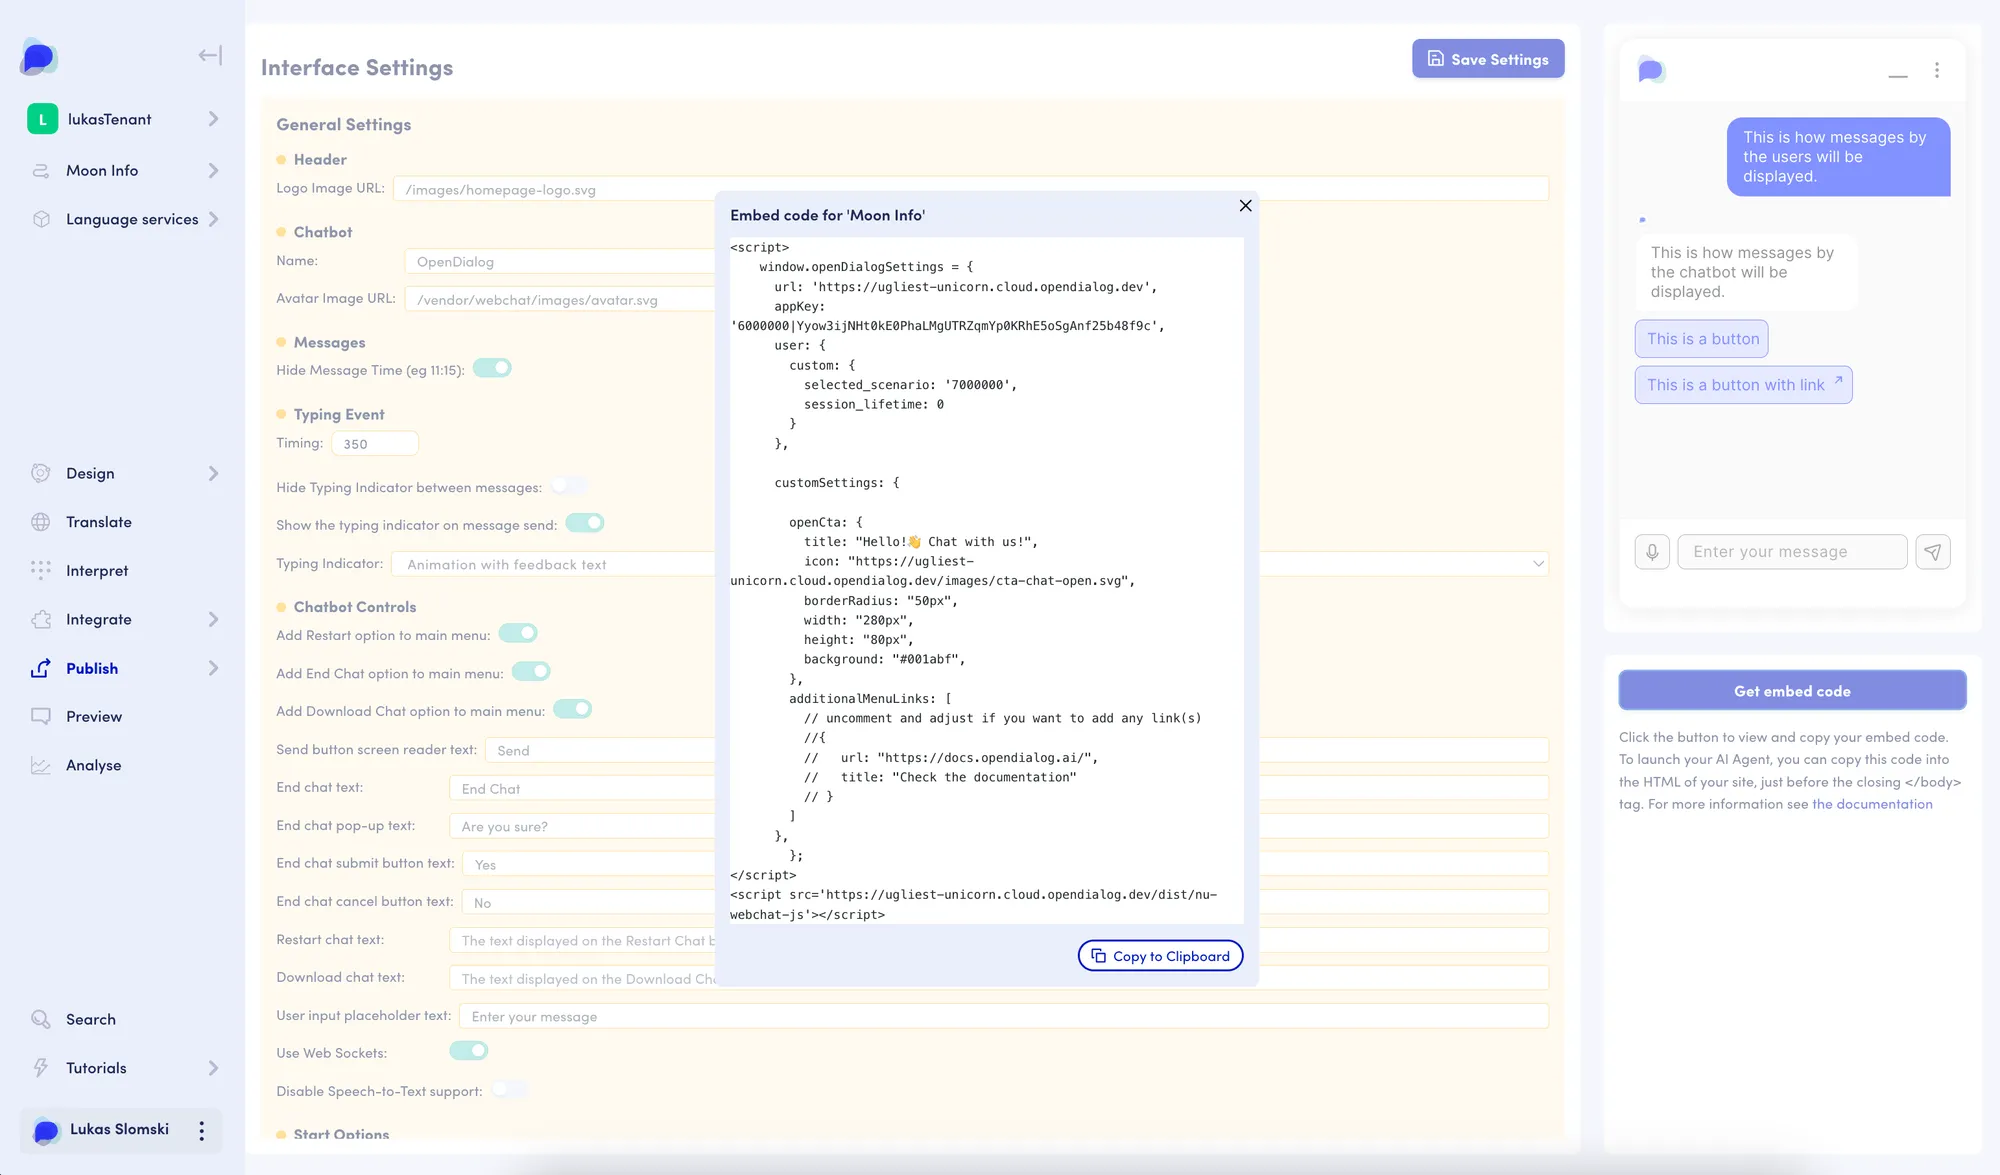2000x1175 pixels.
Task: Click the Interpret dots icon
Action: 41,570
